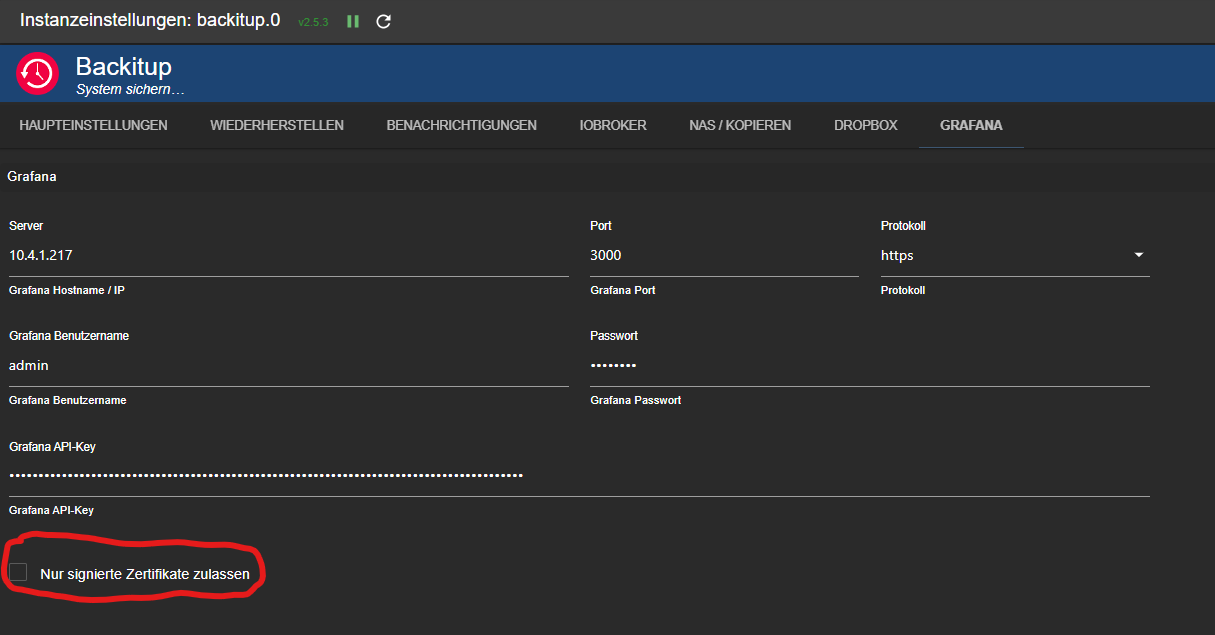Screen dimensions: 1215x635
Task: Click the version label v2.5.3
Action: pos(313,22)
